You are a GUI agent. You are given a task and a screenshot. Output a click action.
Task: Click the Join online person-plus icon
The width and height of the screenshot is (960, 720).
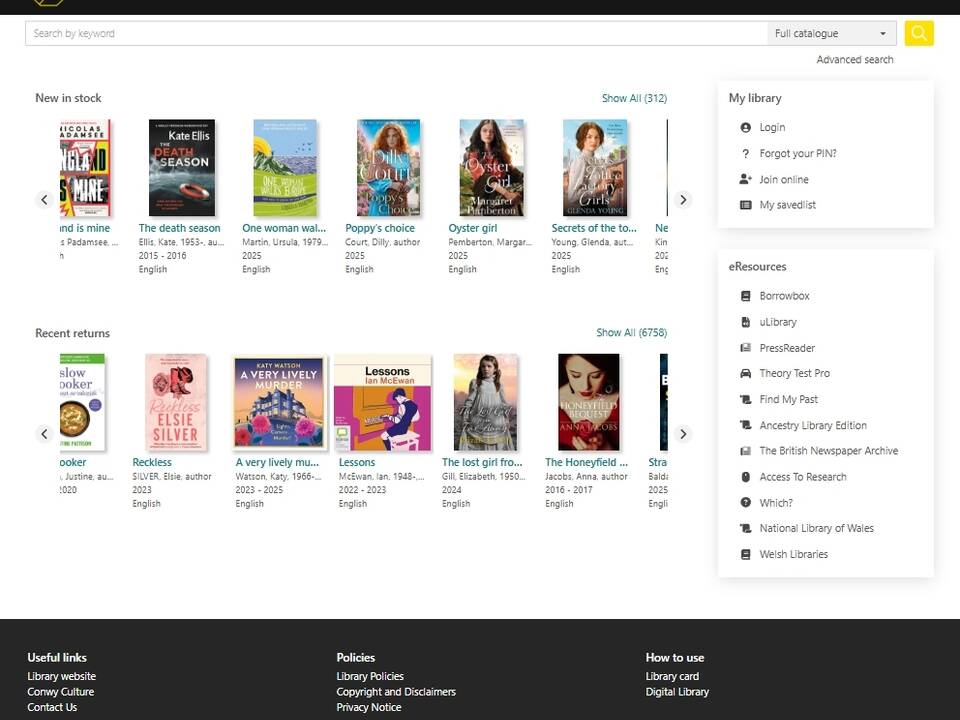(745, 179)
